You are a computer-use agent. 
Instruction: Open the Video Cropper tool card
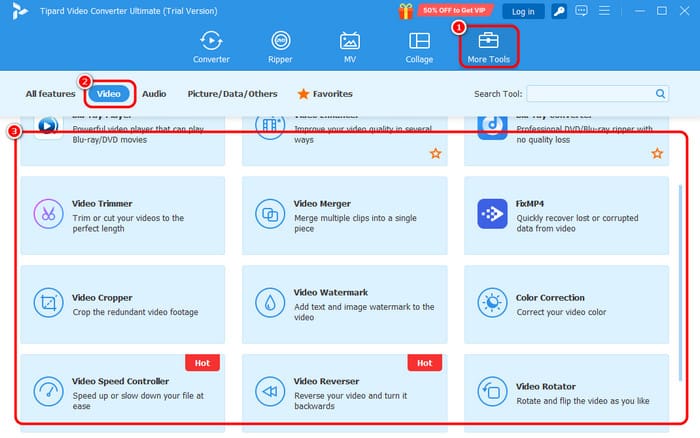click(x=123, y=305)
